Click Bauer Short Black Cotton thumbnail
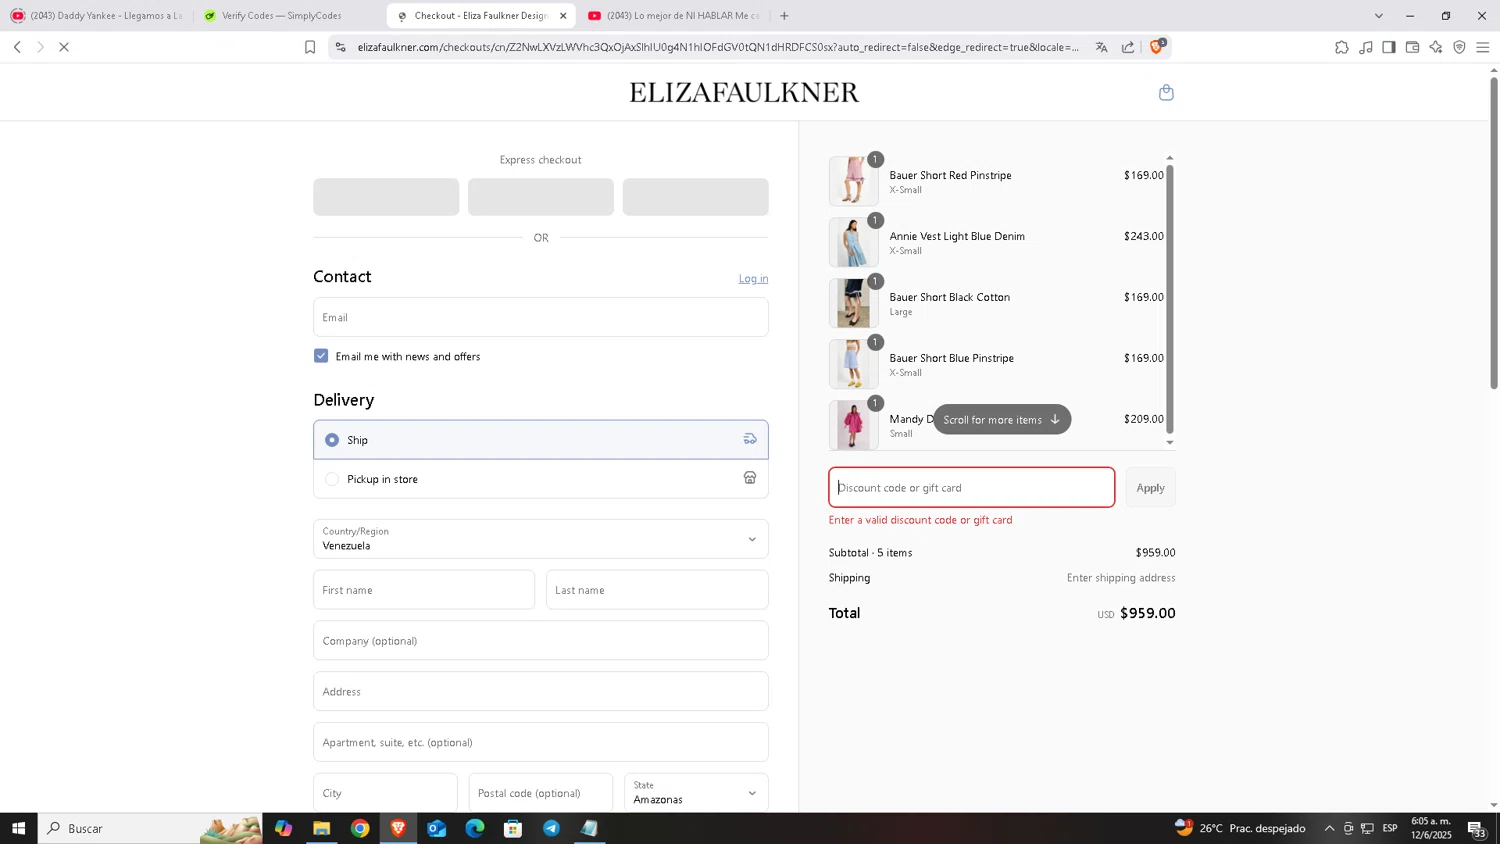1500x844 pixels. pos(853,303)
